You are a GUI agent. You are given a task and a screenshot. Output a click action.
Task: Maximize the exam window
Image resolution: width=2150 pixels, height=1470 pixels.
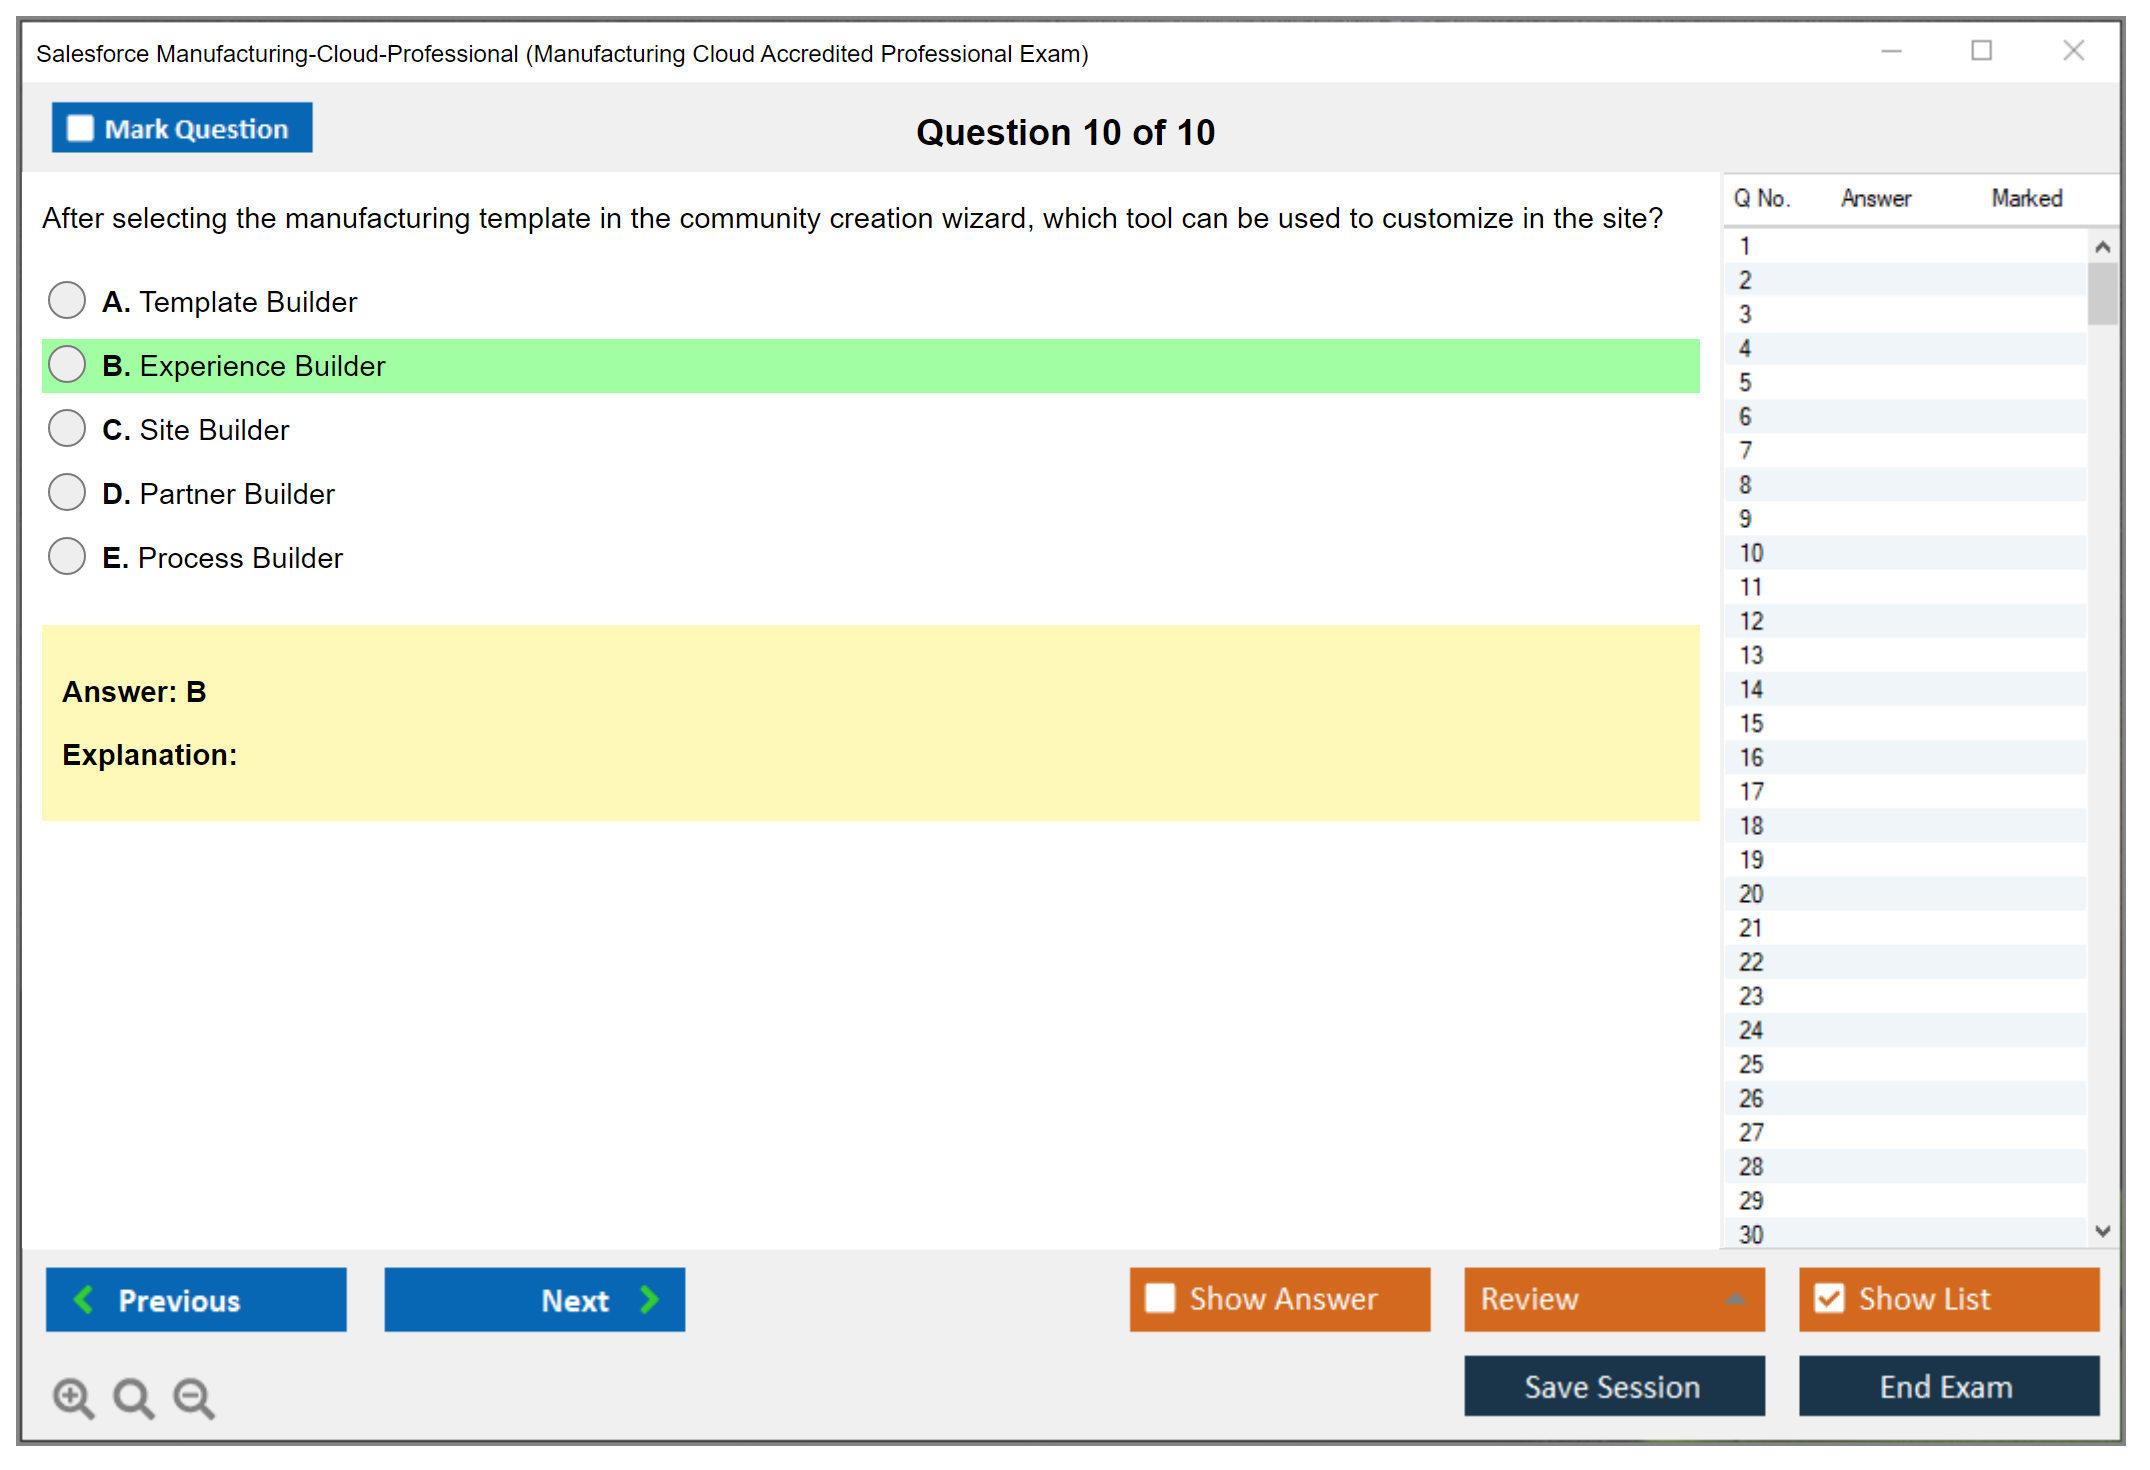point(1981,51)
